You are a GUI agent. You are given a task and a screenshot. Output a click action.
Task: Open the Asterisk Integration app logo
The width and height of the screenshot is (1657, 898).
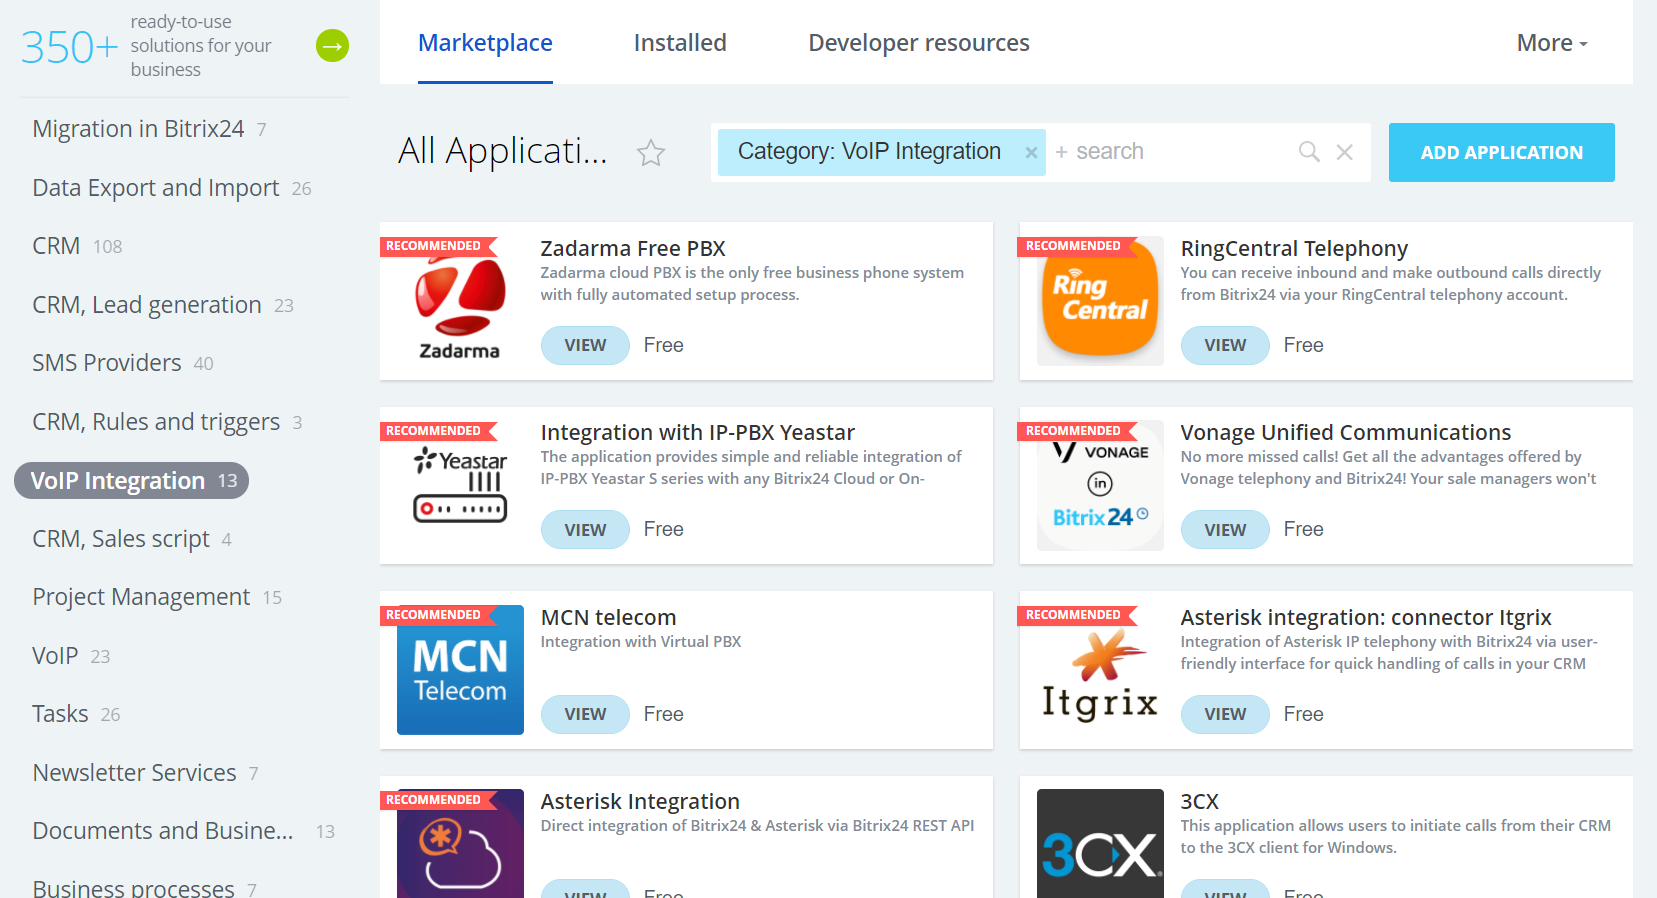click(x=460, y=843)
